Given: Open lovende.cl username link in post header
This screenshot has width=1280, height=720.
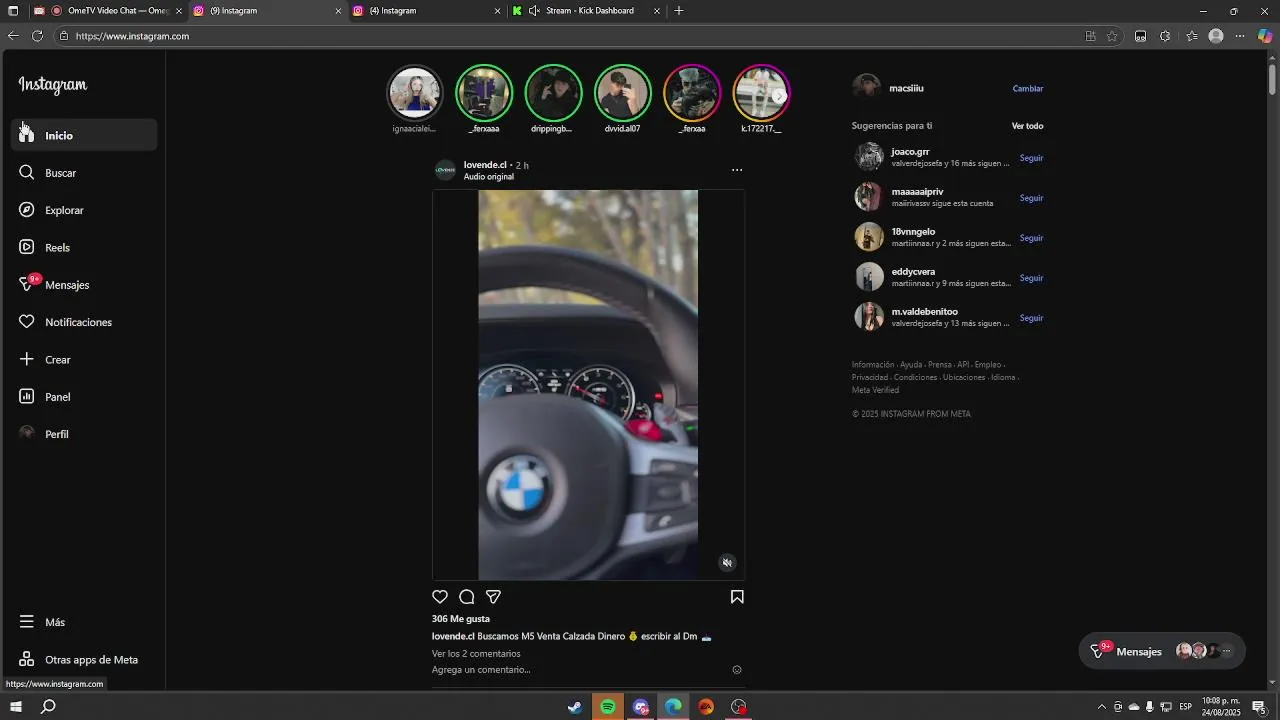Looking at the screenshot, I should tap(485, 165).
